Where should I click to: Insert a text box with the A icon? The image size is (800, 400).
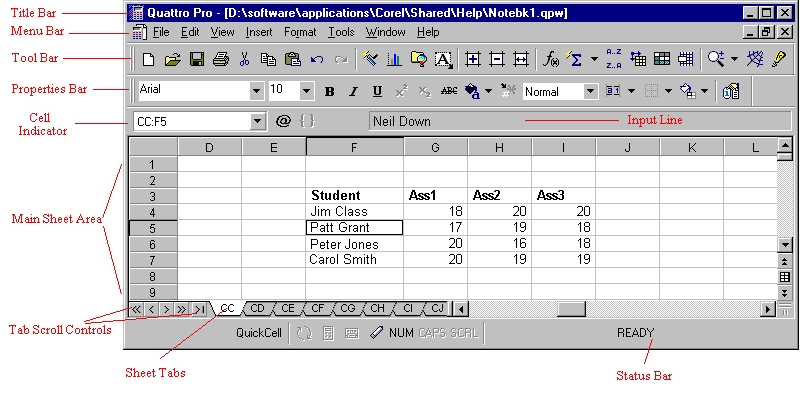point(444,60)
